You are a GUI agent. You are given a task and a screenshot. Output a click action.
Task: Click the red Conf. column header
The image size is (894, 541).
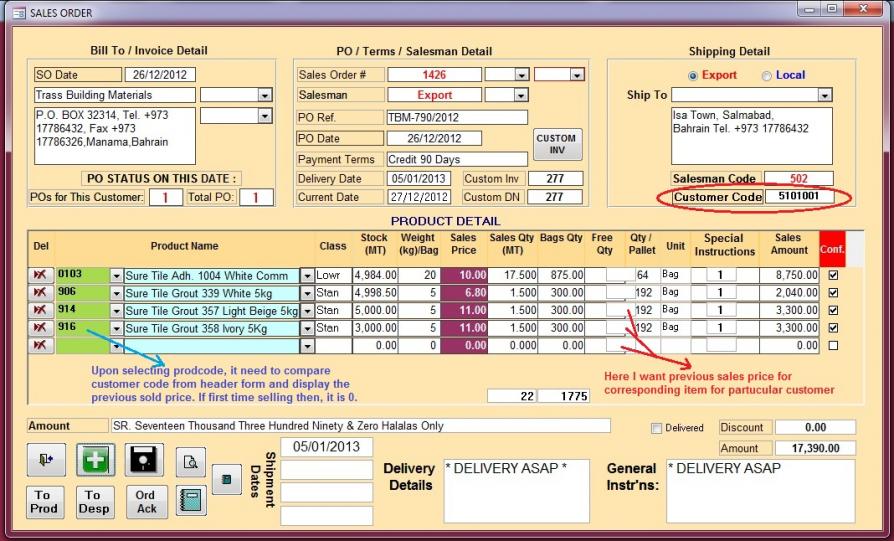pos(832,249)
